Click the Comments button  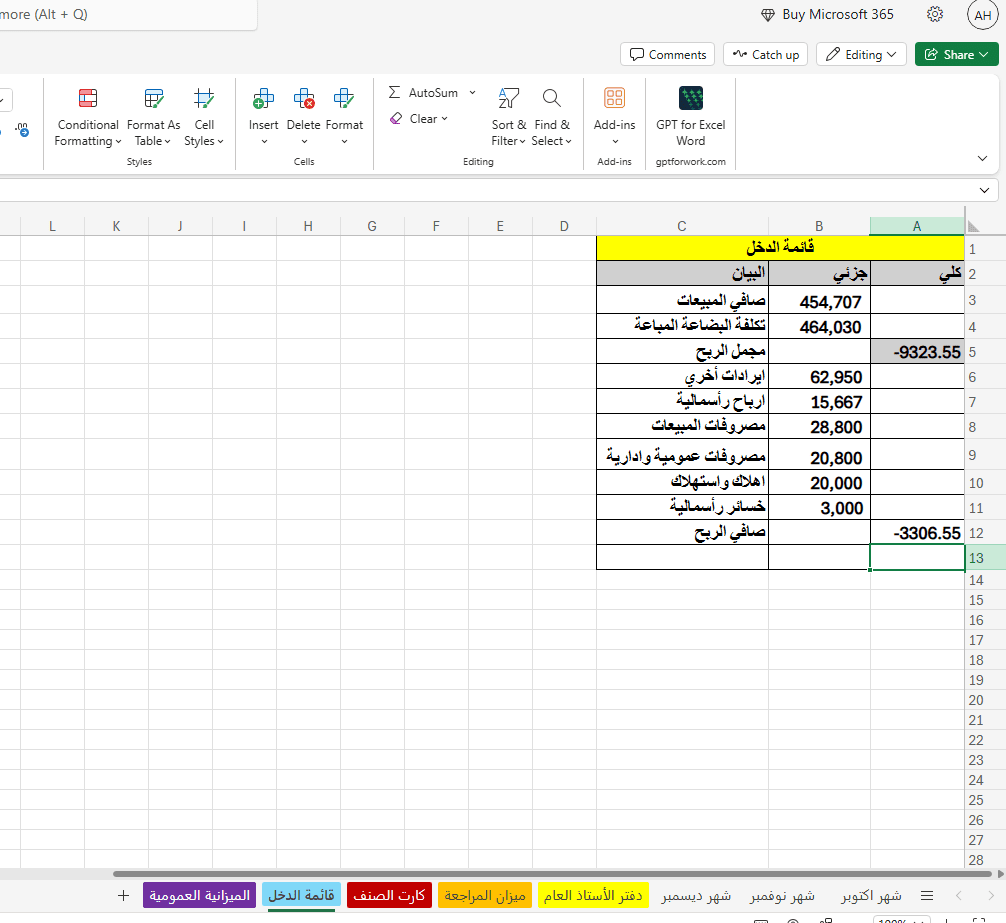point(667,54)
